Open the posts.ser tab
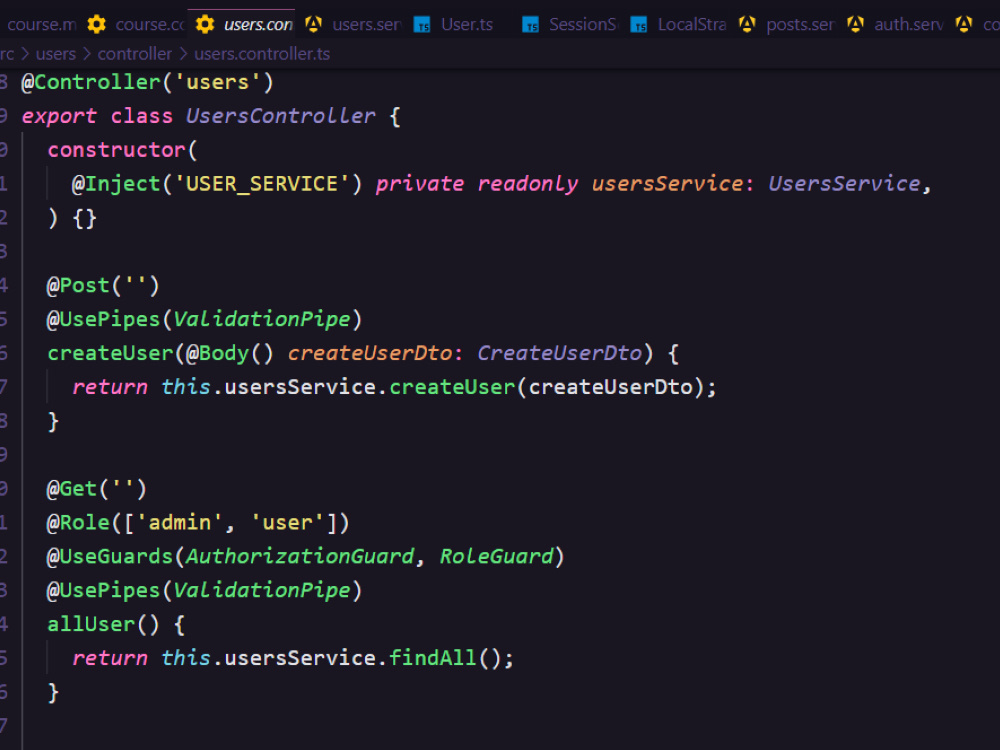This screenshot has width=1000, height=750. (800, 25)
